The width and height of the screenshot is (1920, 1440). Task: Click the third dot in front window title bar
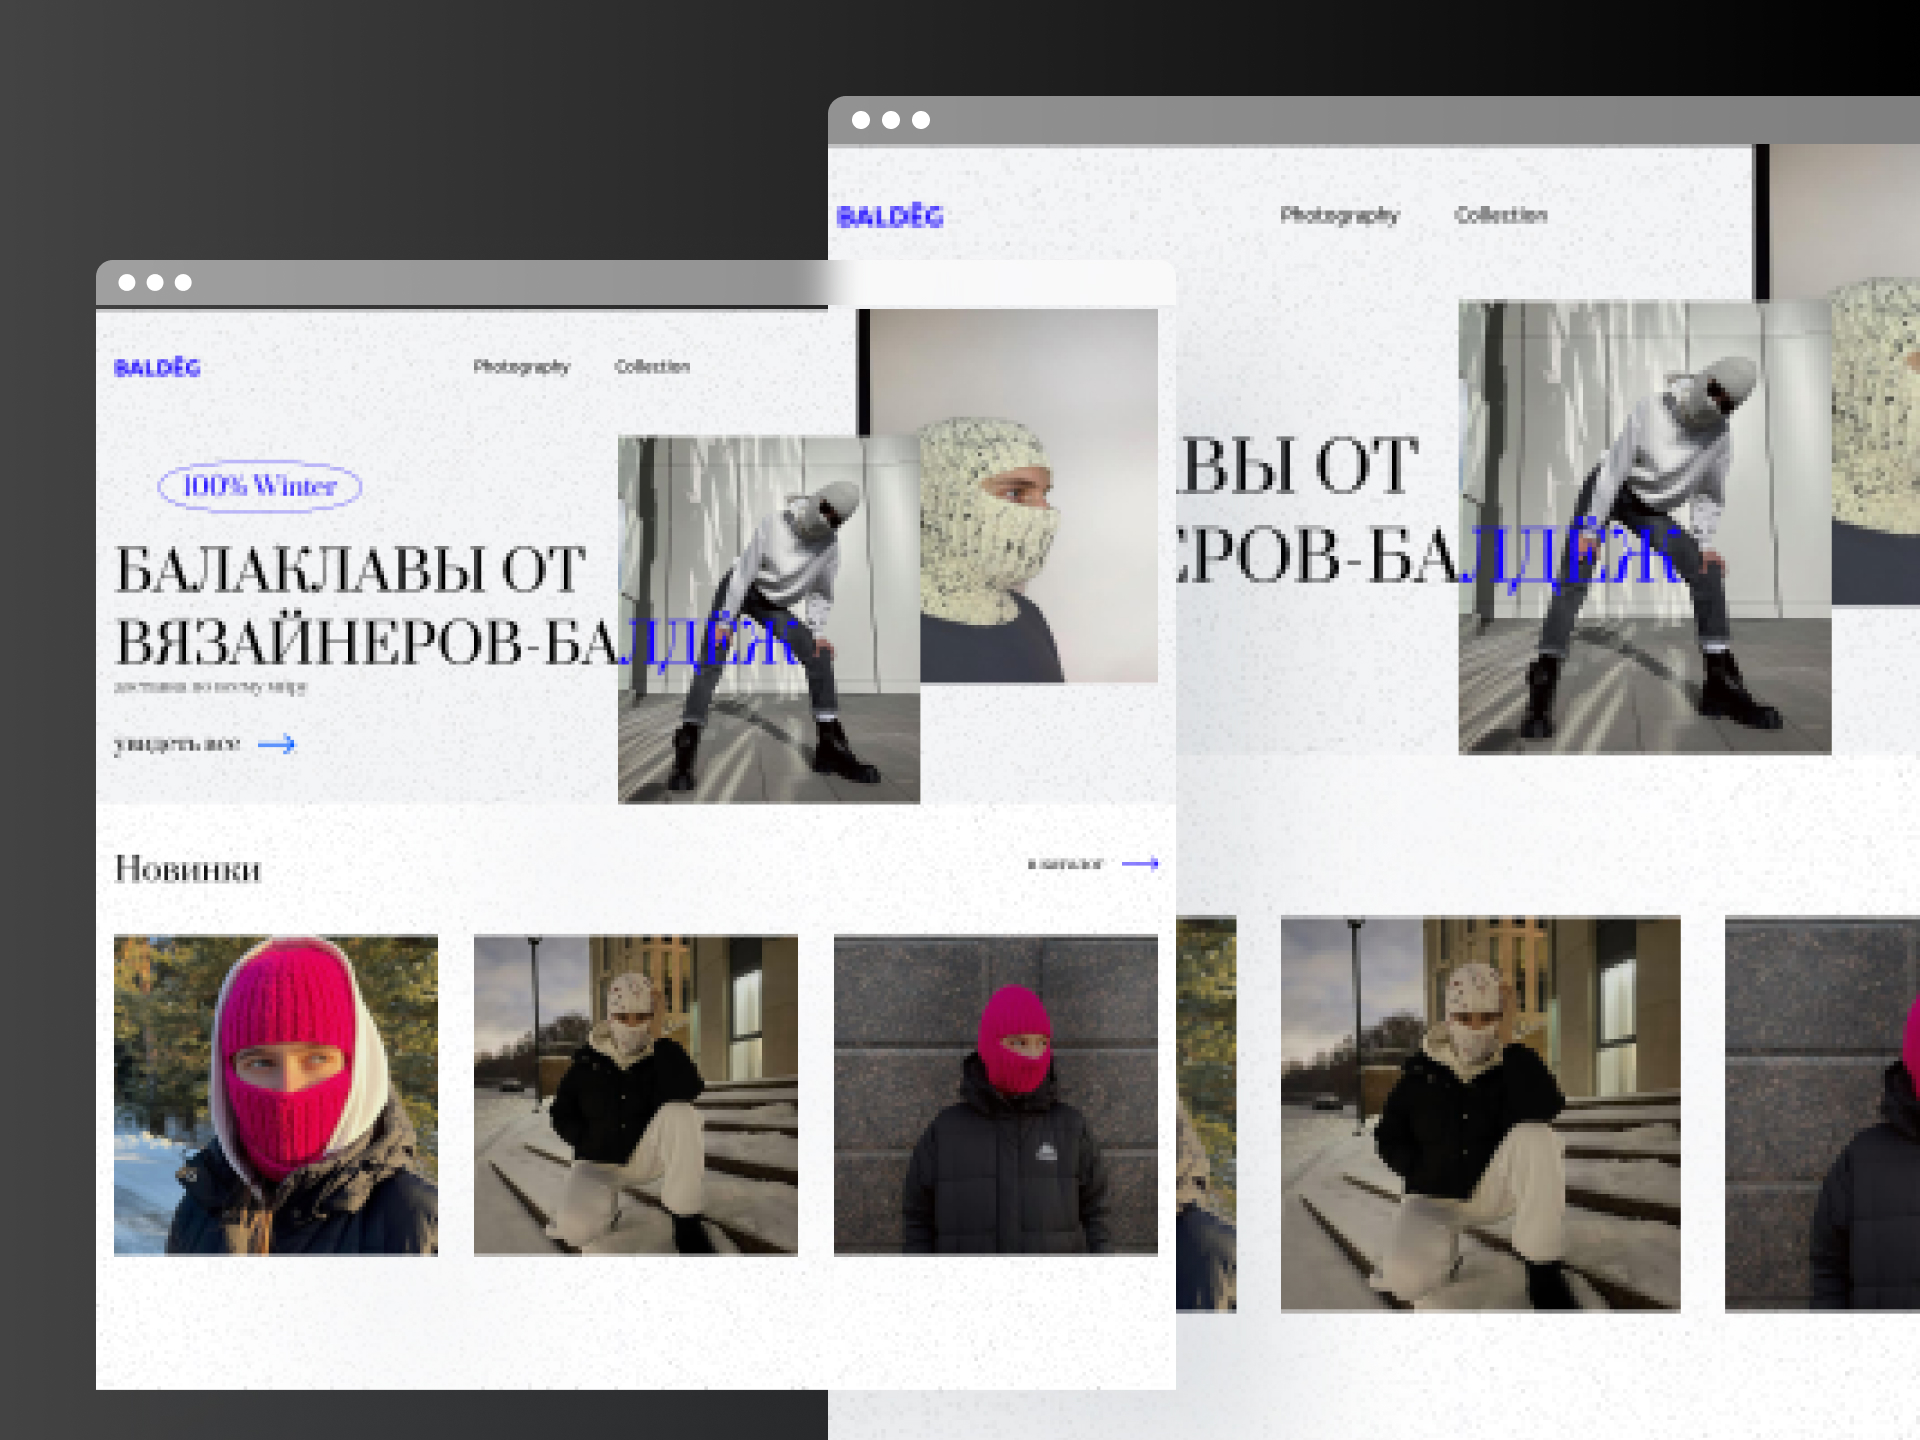(x=183, y=283)
